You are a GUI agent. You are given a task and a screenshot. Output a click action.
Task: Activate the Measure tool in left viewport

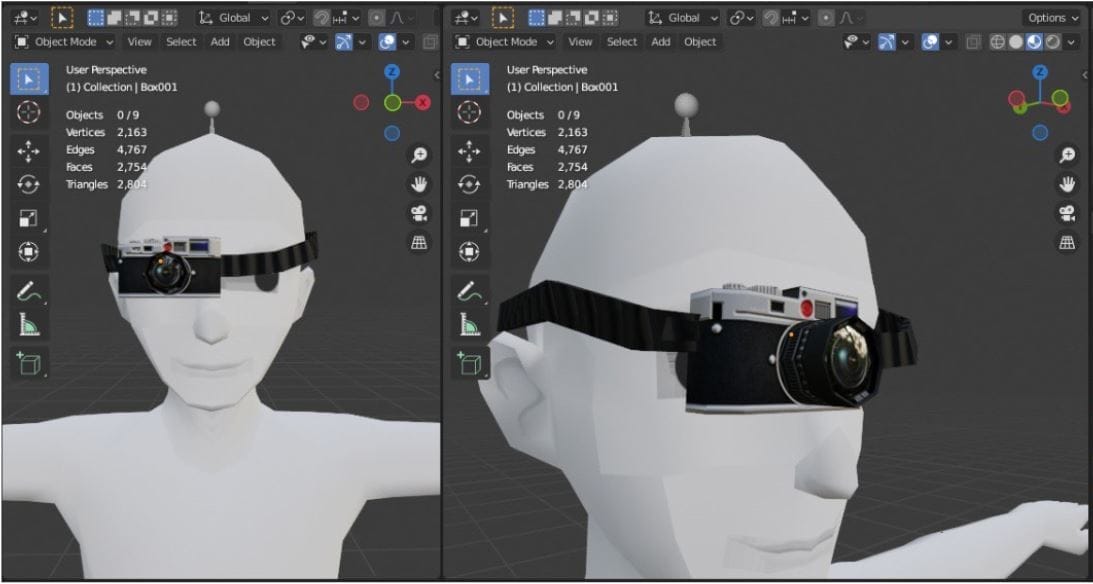[x=28, y=325]
